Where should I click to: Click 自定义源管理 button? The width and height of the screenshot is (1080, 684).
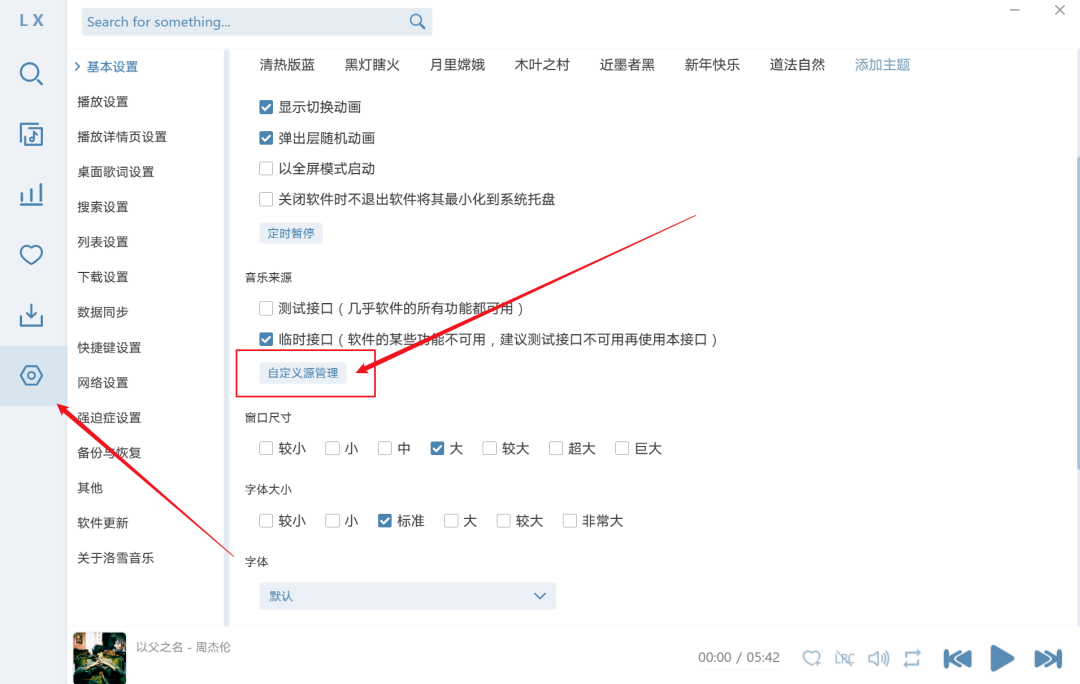tap(303, 373)
